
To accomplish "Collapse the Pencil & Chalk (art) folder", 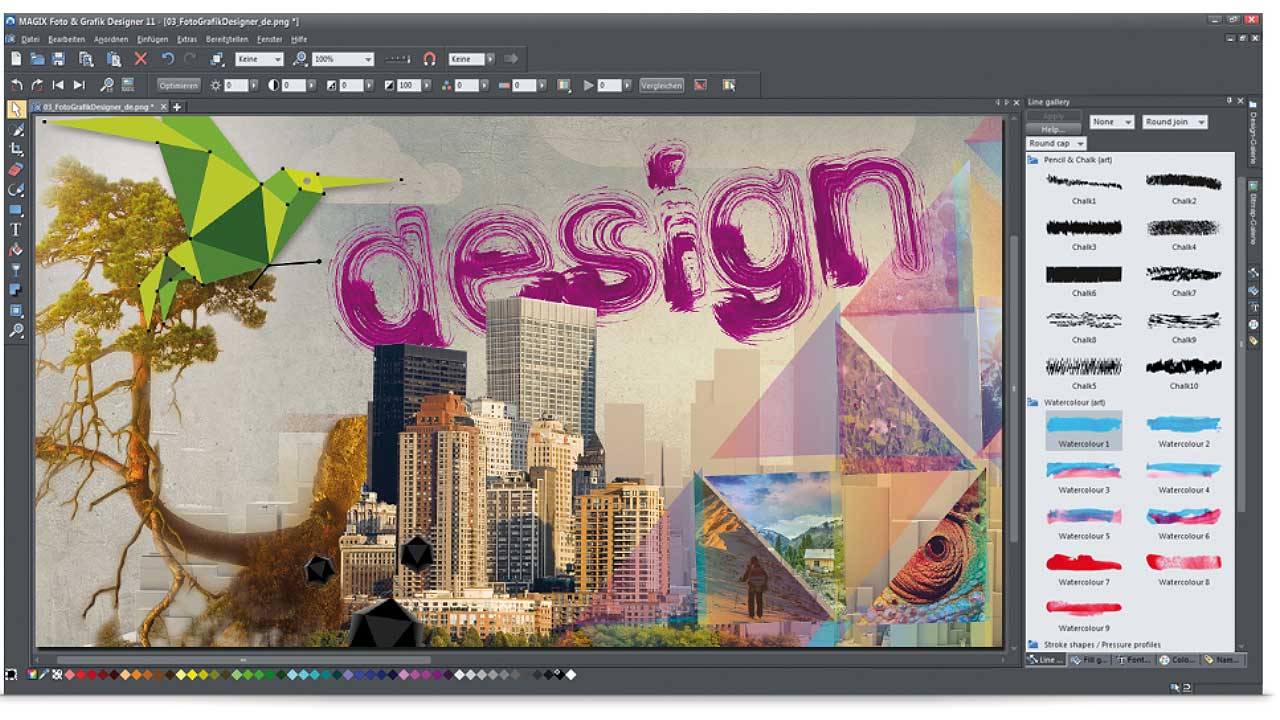I will [x=1034, y=160].
